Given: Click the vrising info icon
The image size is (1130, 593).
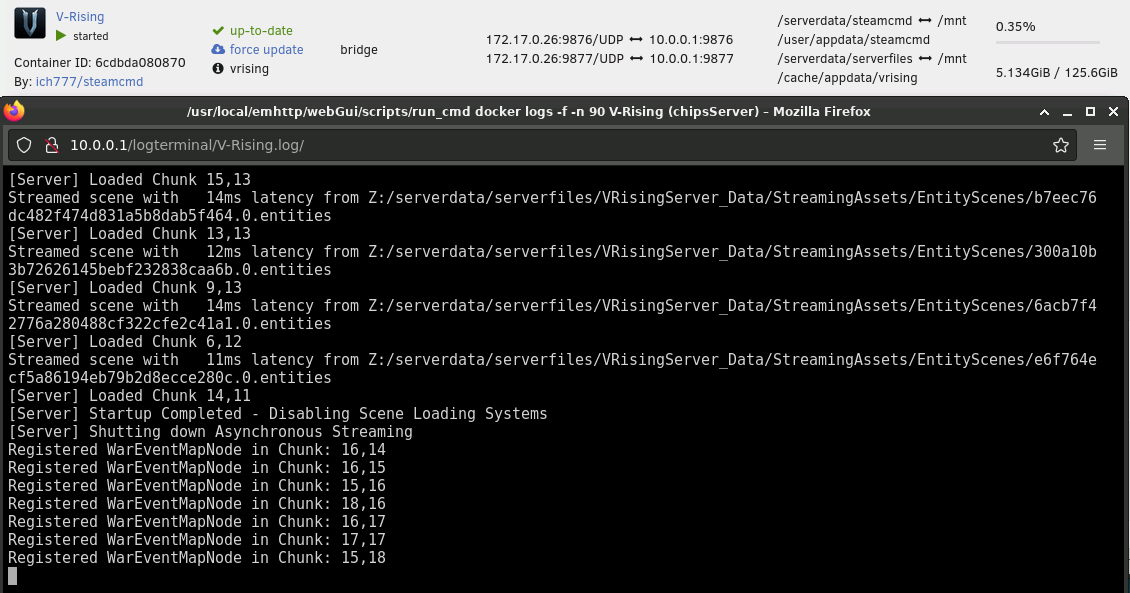Looking at the screenshot, I should click(218, 68).
